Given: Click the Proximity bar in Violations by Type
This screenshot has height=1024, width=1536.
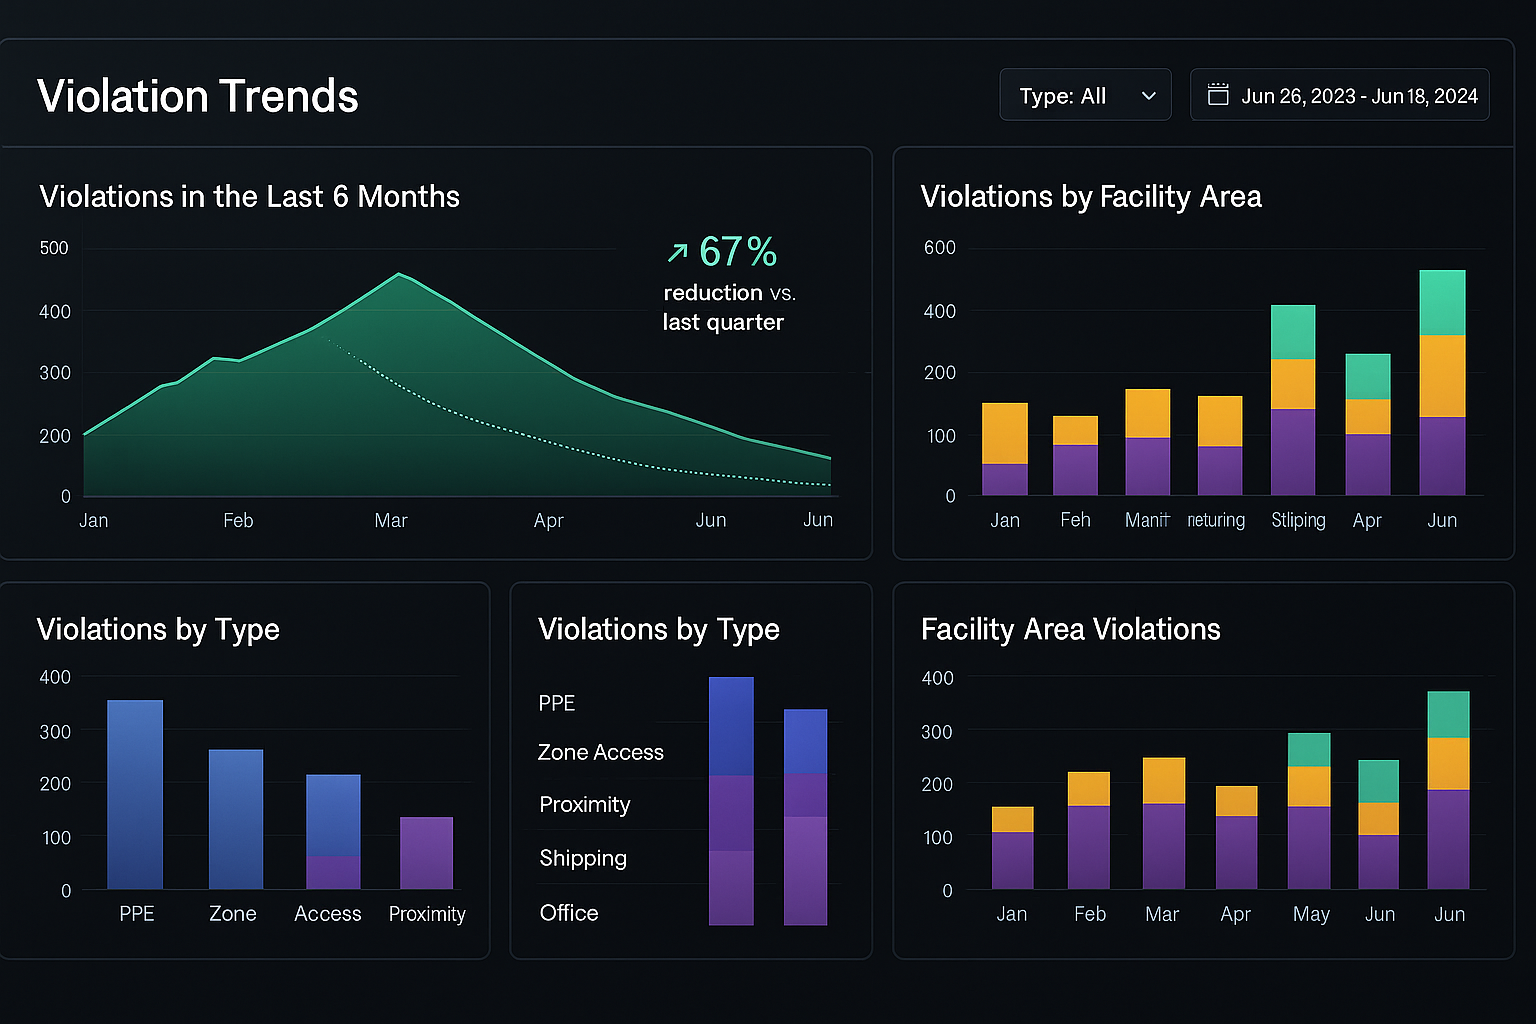Looking at the screenshot, I should coord(426,852).
